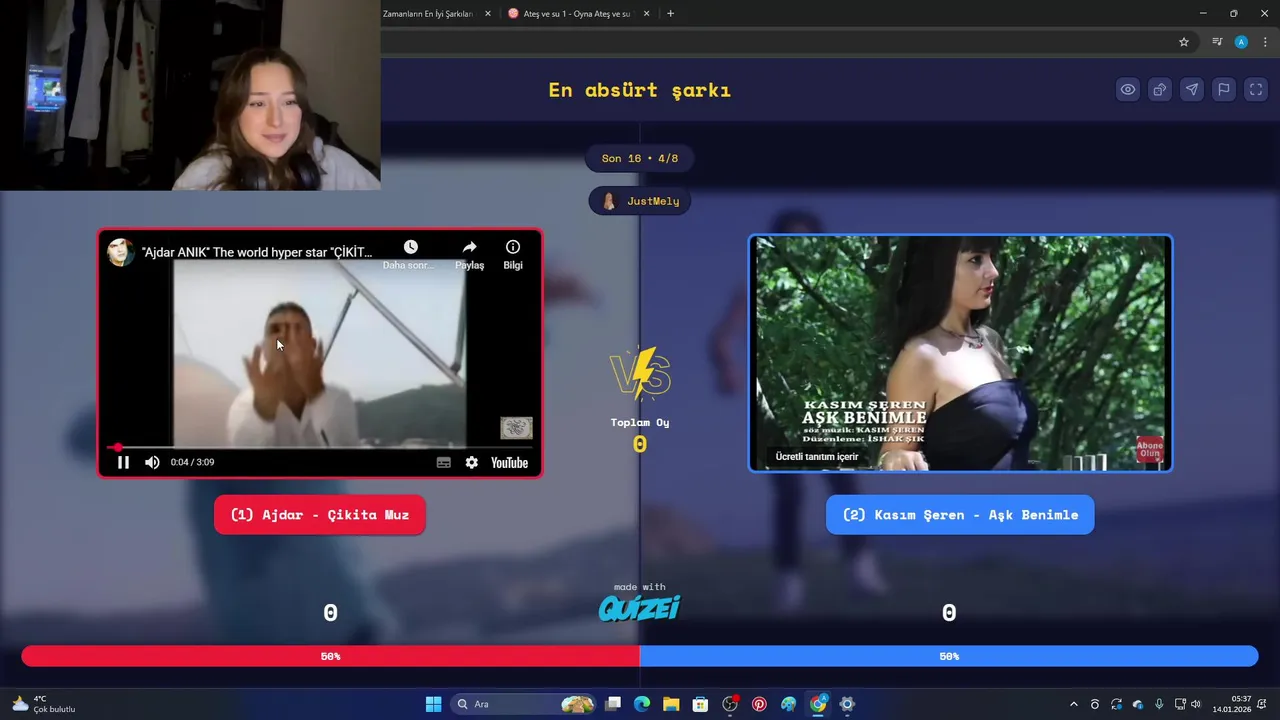1280x720 pixels.
Task: Click the Bilgi info icon on the video
Action: tap(513, 247)
